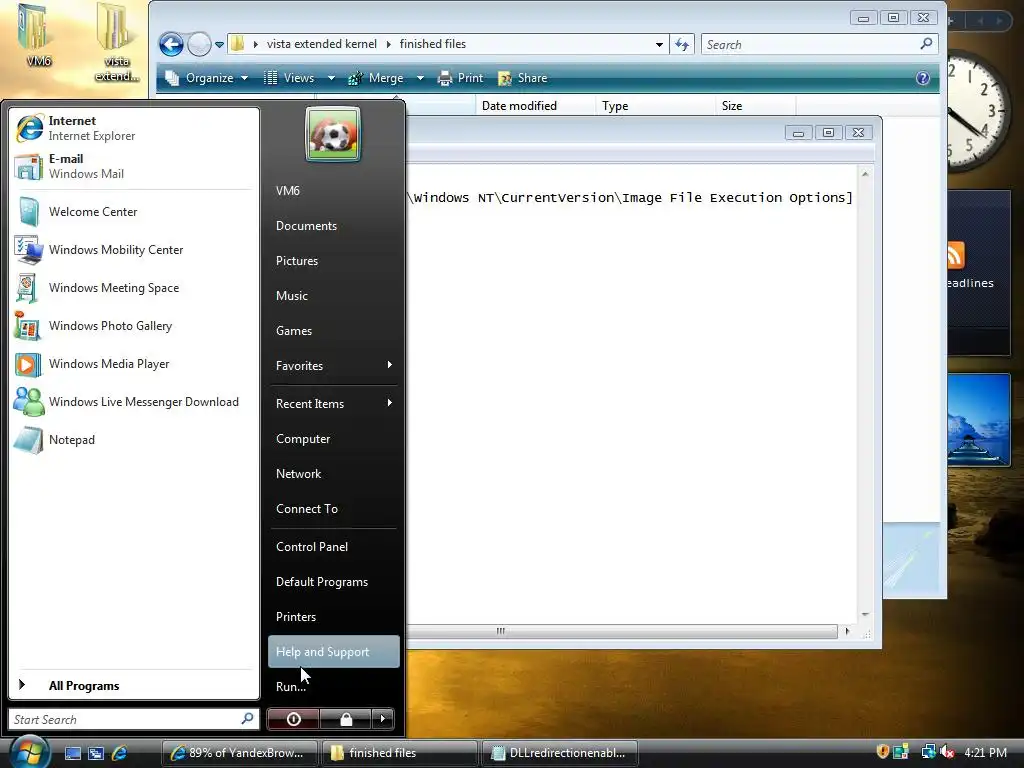Click Switch between windows quick launch icon
This screenshot has height=768, width=1024.
96,753
